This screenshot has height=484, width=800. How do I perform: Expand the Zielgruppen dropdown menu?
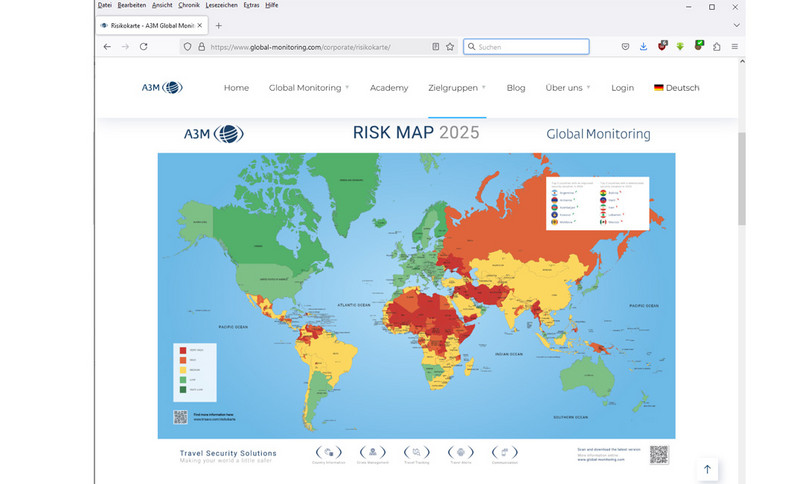pos(456,88)
